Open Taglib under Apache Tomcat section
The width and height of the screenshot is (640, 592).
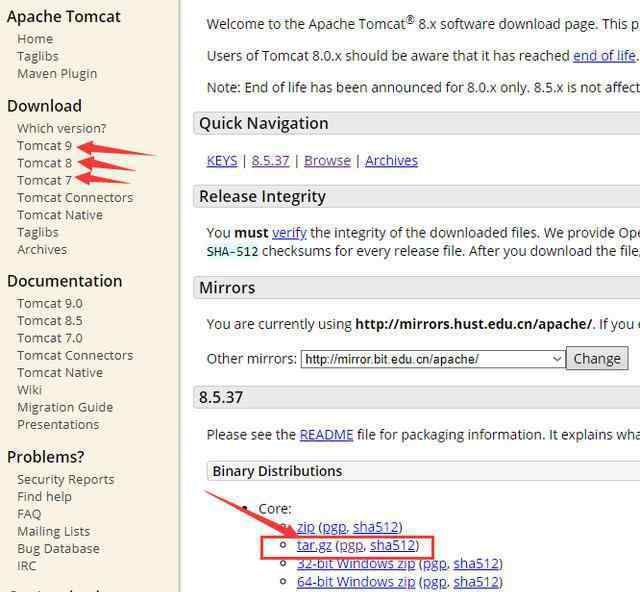38,56
